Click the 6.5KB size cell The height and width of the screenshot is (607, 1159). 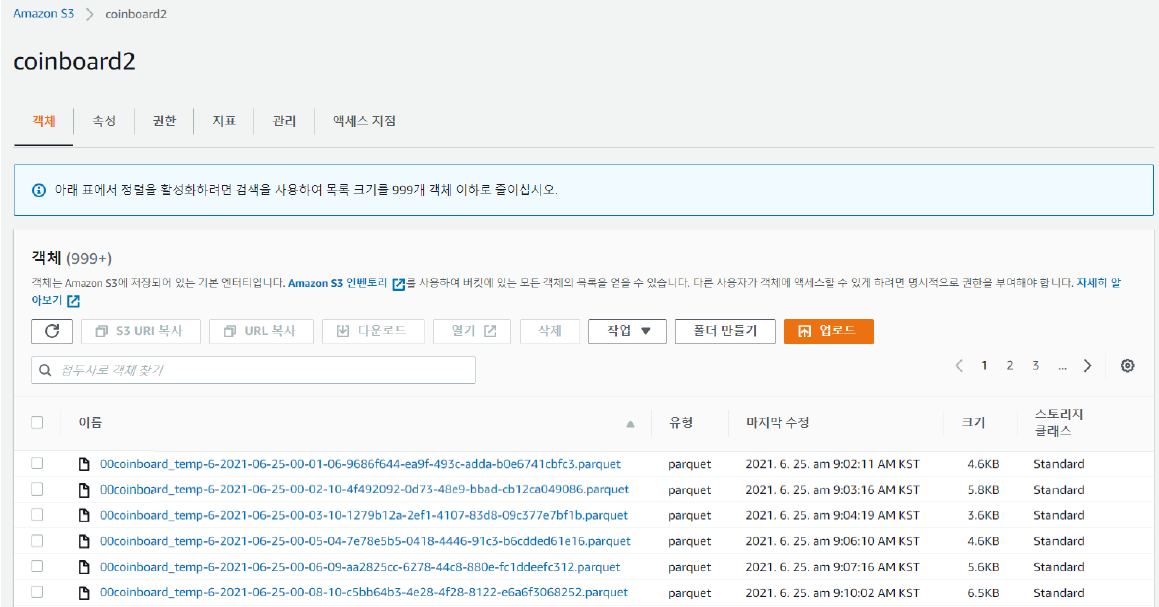pos(983,592)
